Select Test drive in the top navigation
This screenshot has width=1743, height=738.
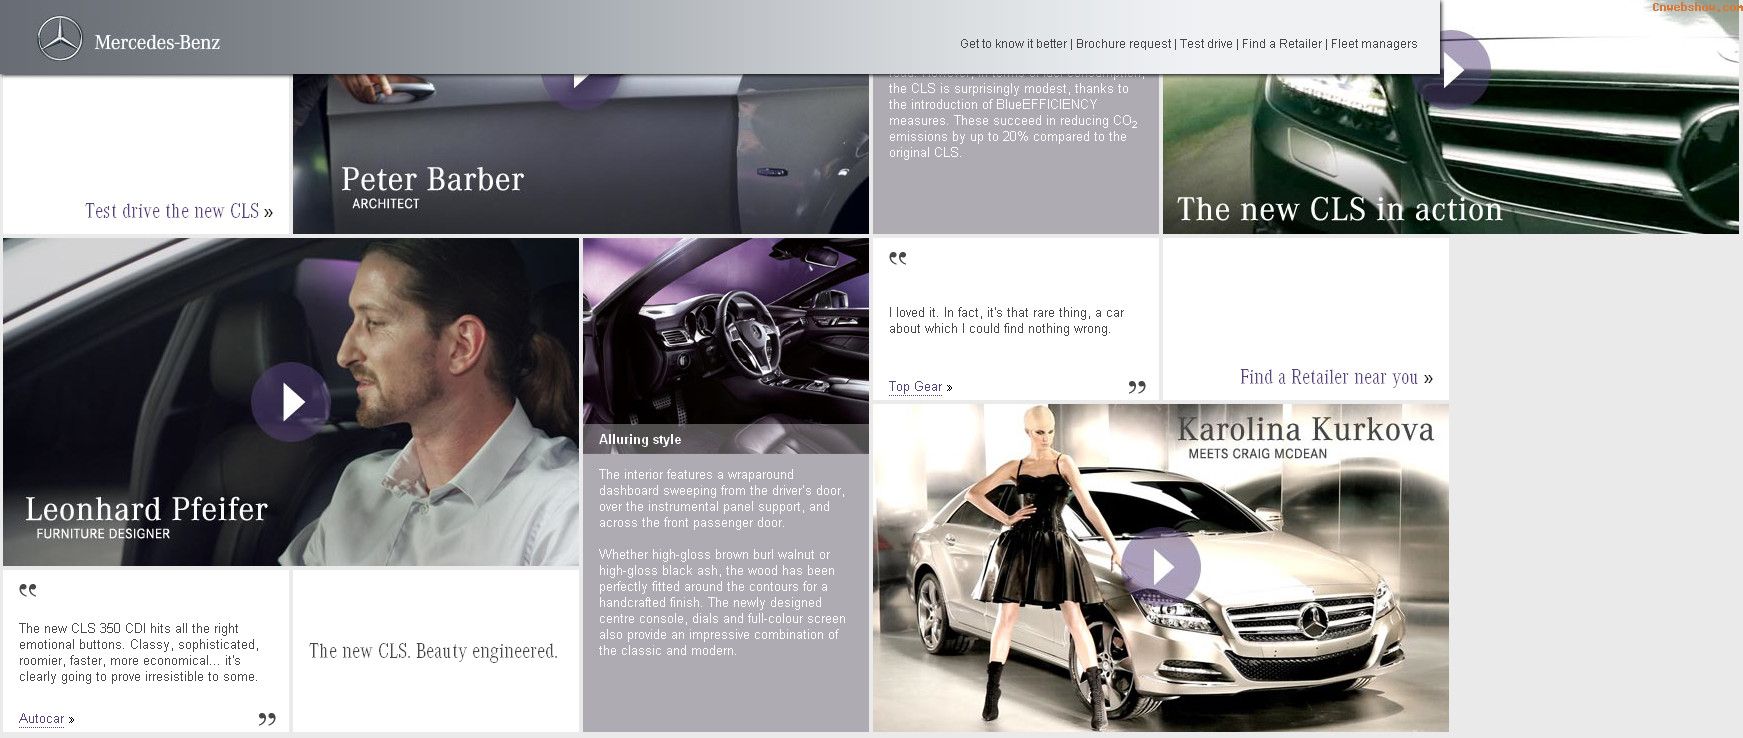click(1206, 44)
